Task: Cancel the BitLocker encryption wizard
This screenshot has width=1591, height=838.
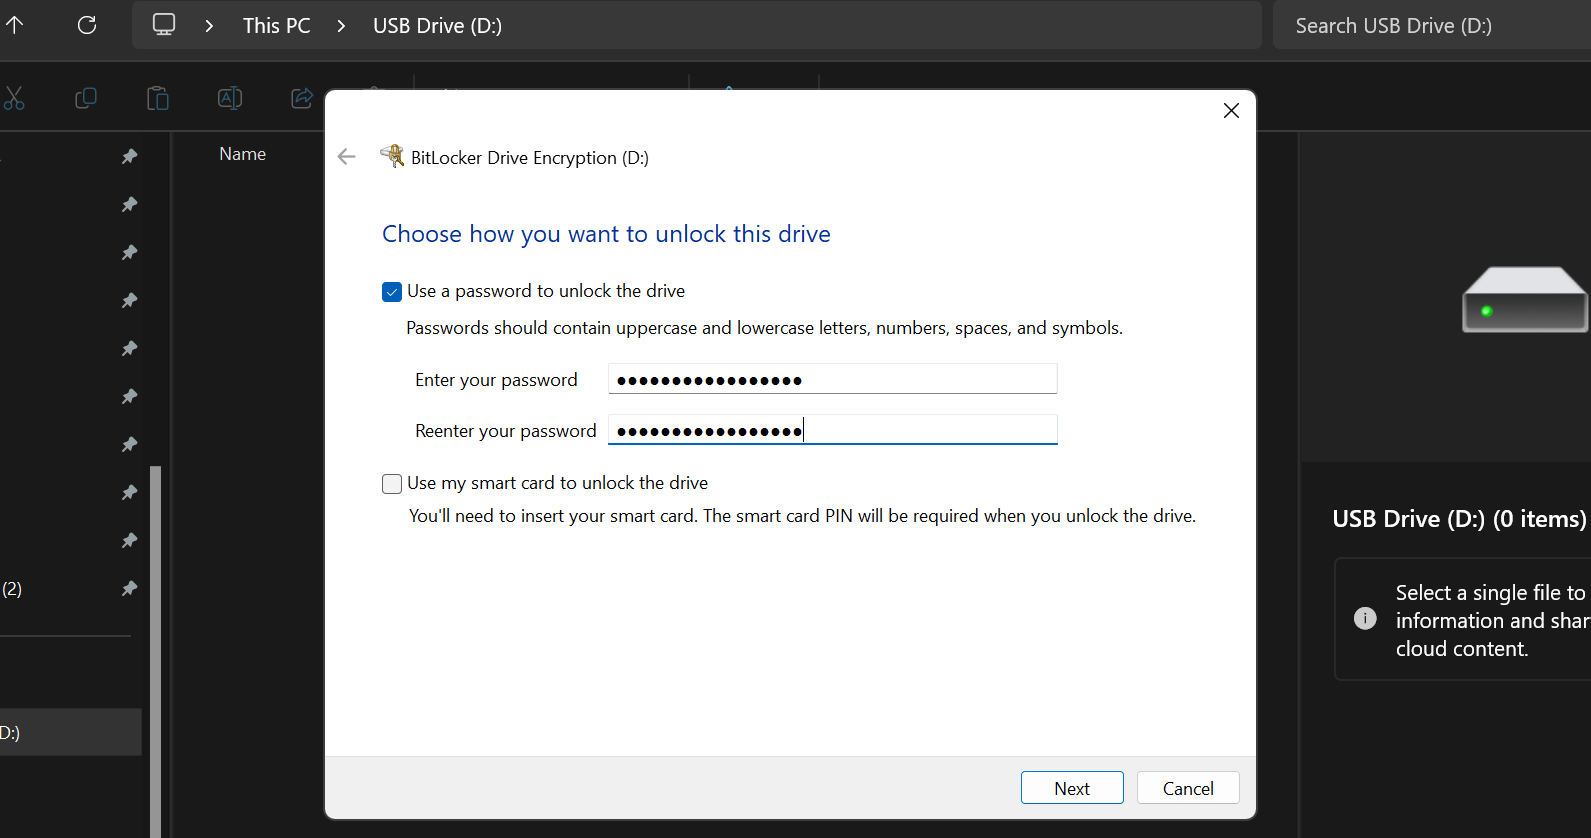Action: coord(1187,788)
